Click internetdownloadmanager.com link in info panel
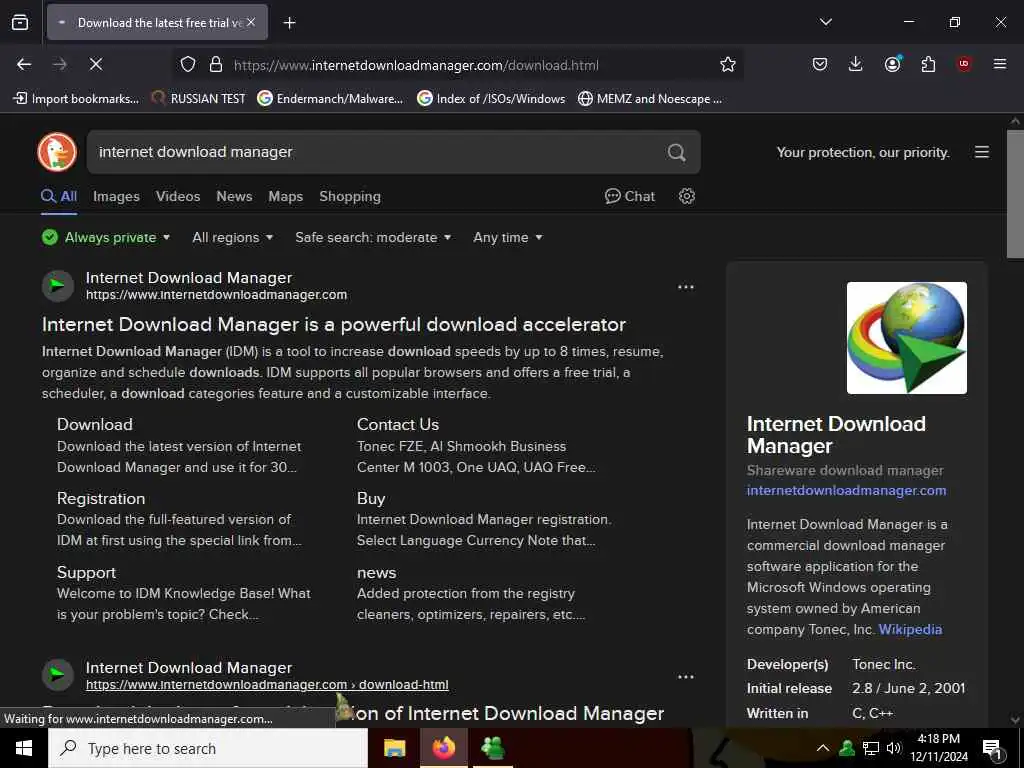The image size is (1024, 768). (x=846, y=490)
